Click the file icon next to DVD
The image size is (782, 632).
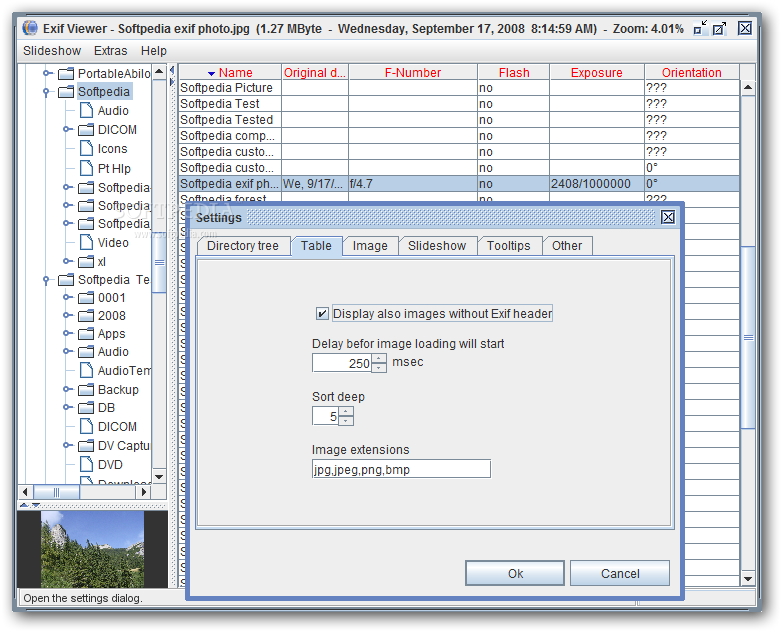coord(86,464)
